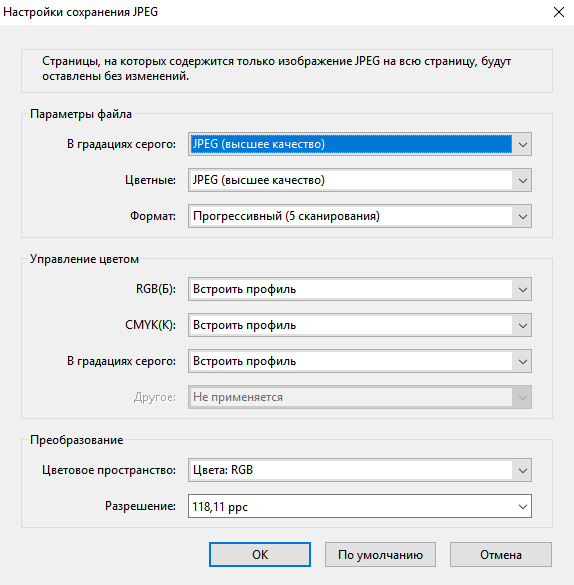Click the По умолчанию button
574x585 pixels.
coord(380,554)
